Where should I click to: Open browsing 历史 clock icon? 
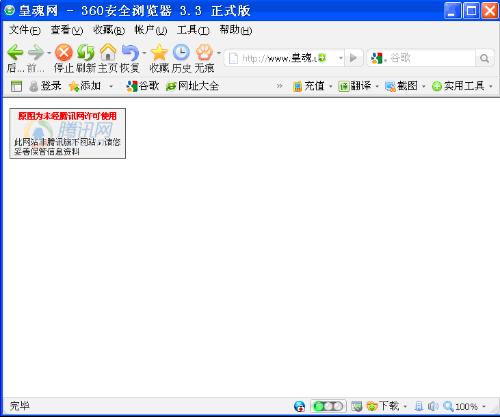181,53
